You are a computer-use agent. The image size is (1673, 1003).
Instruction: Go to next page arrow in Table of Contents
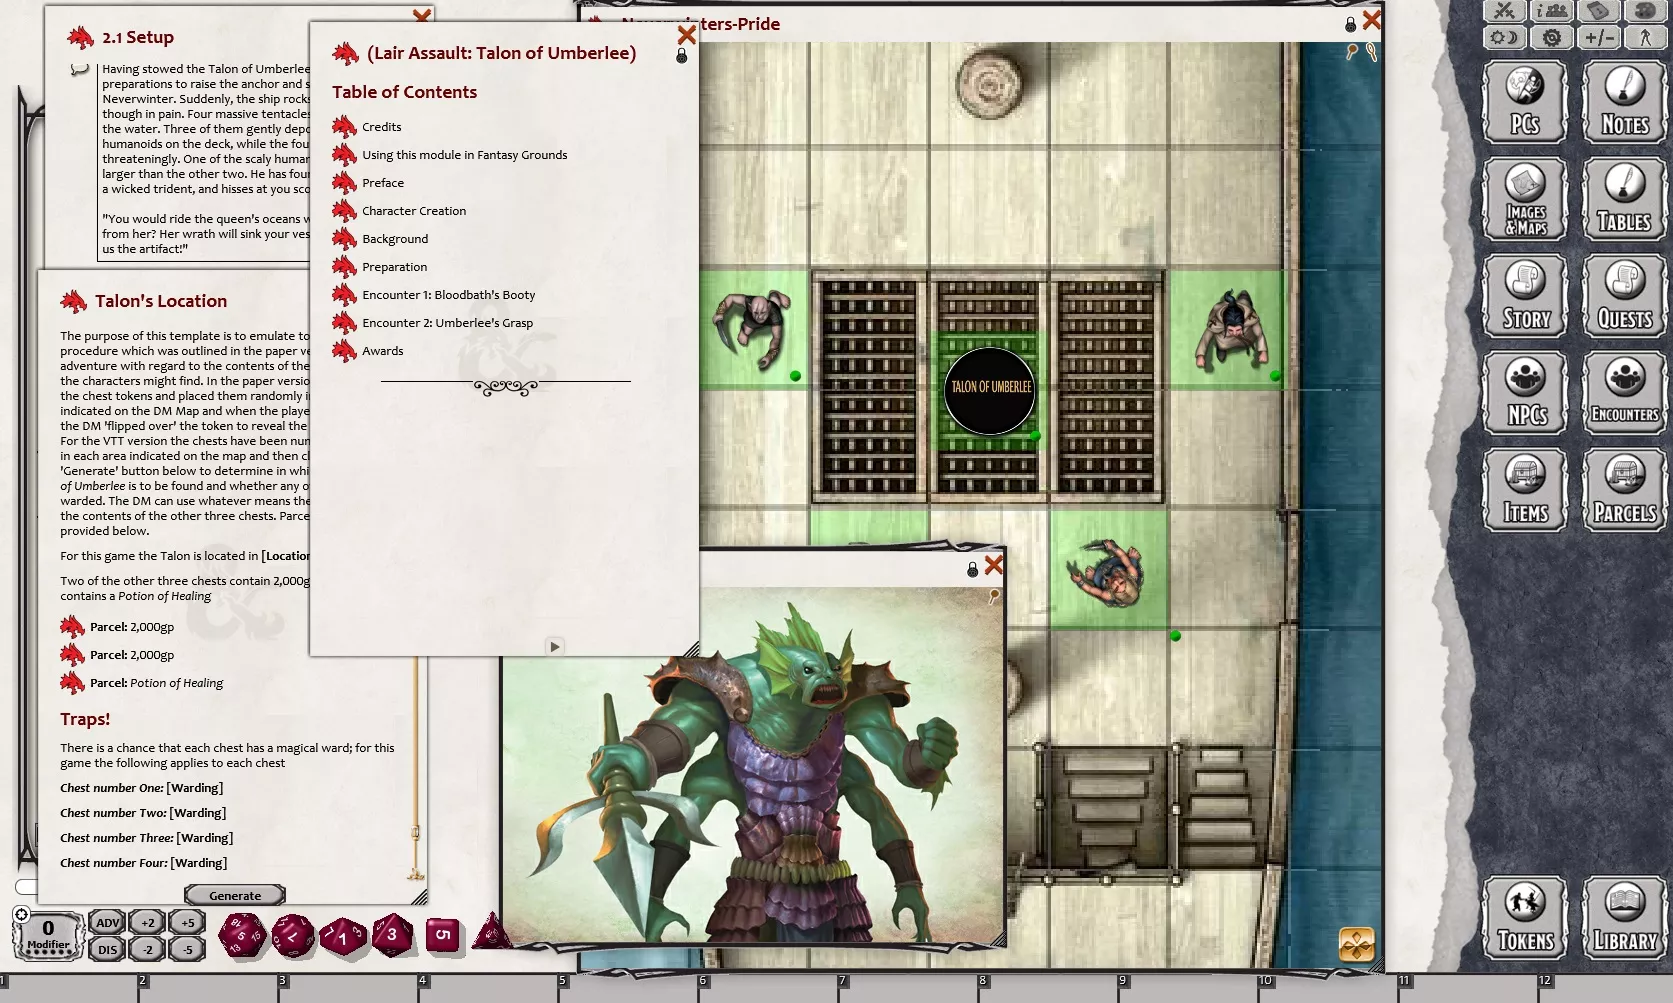555,647
